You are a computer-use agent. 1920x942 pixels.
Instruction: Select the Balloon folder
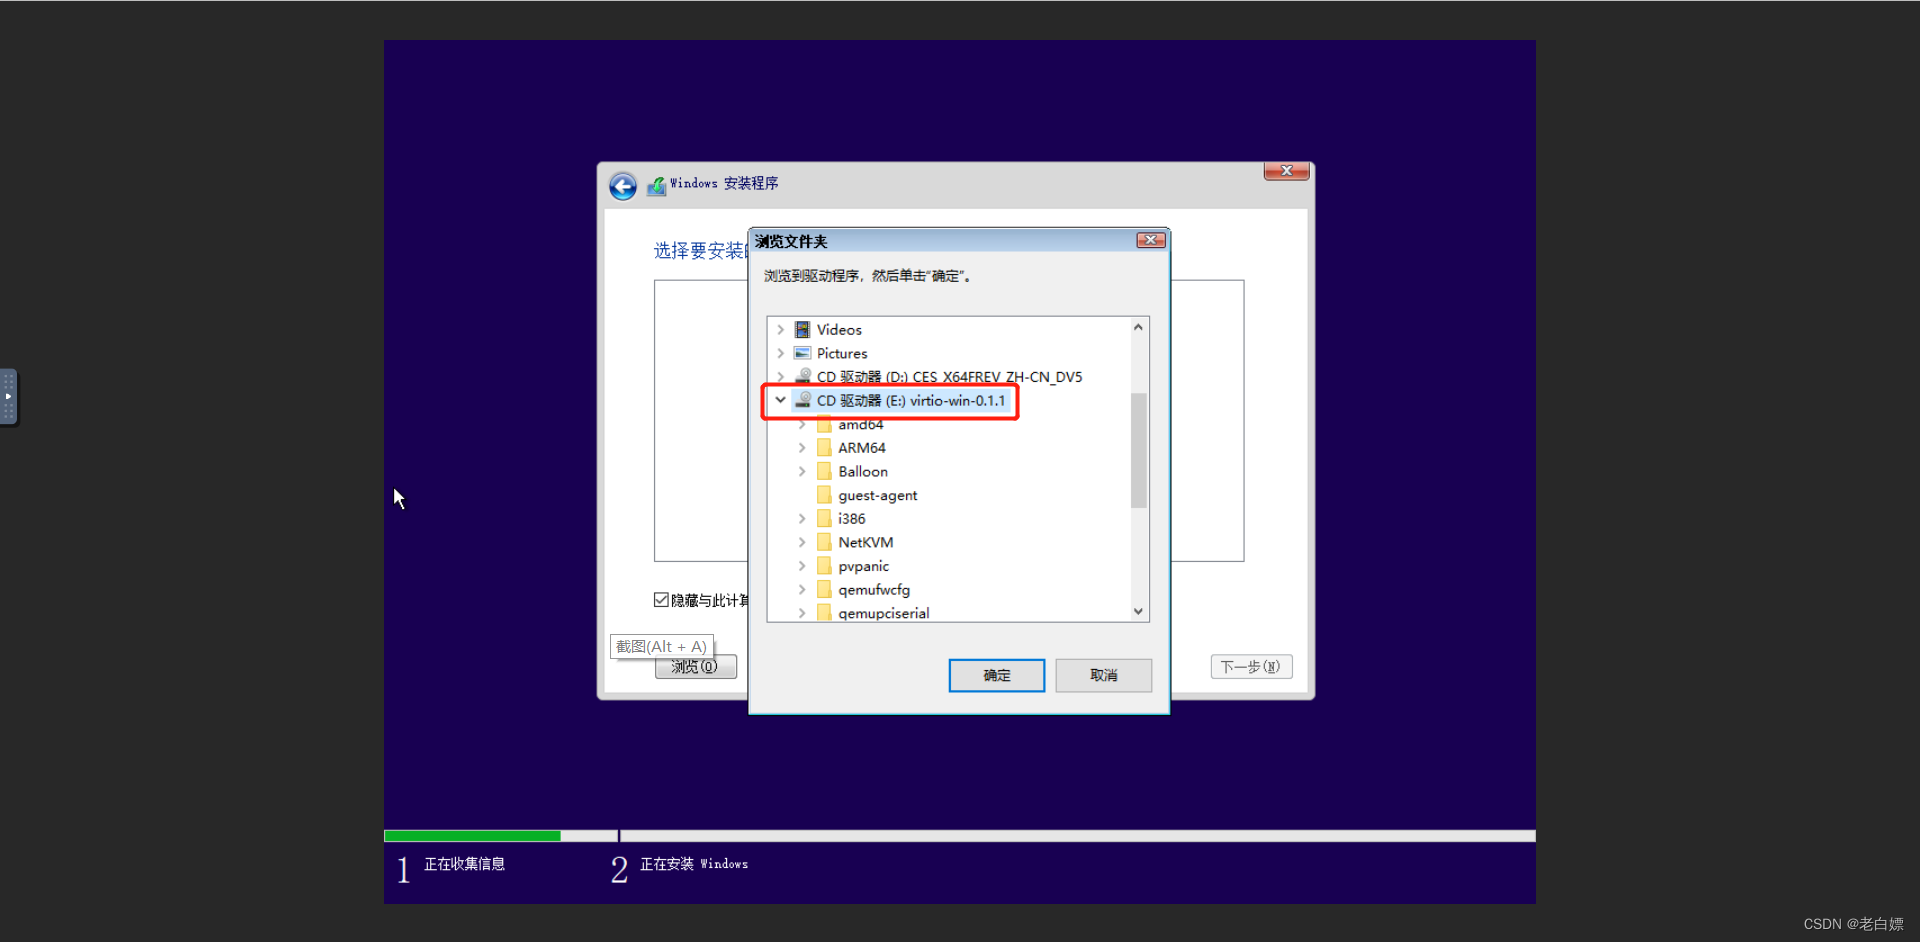[x=863, y=471]
